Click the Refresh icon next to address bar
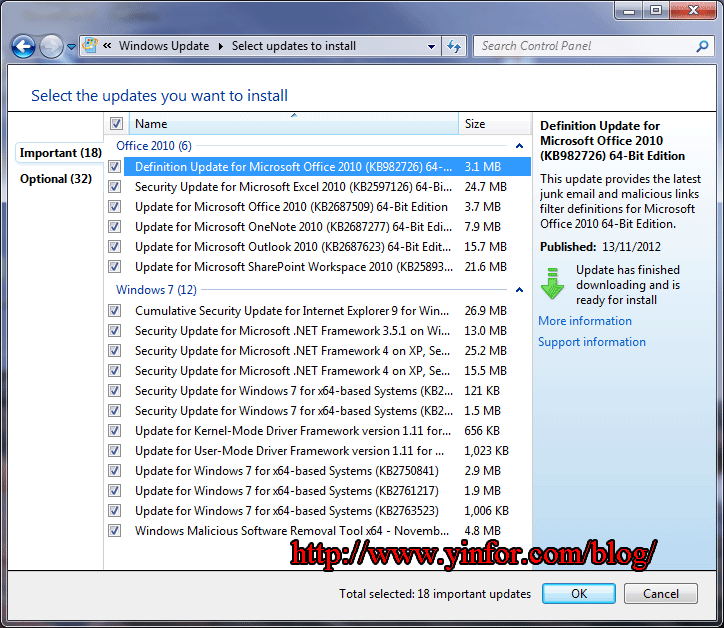The width and height of the screenshot is (724, 628). pos(454,46)
